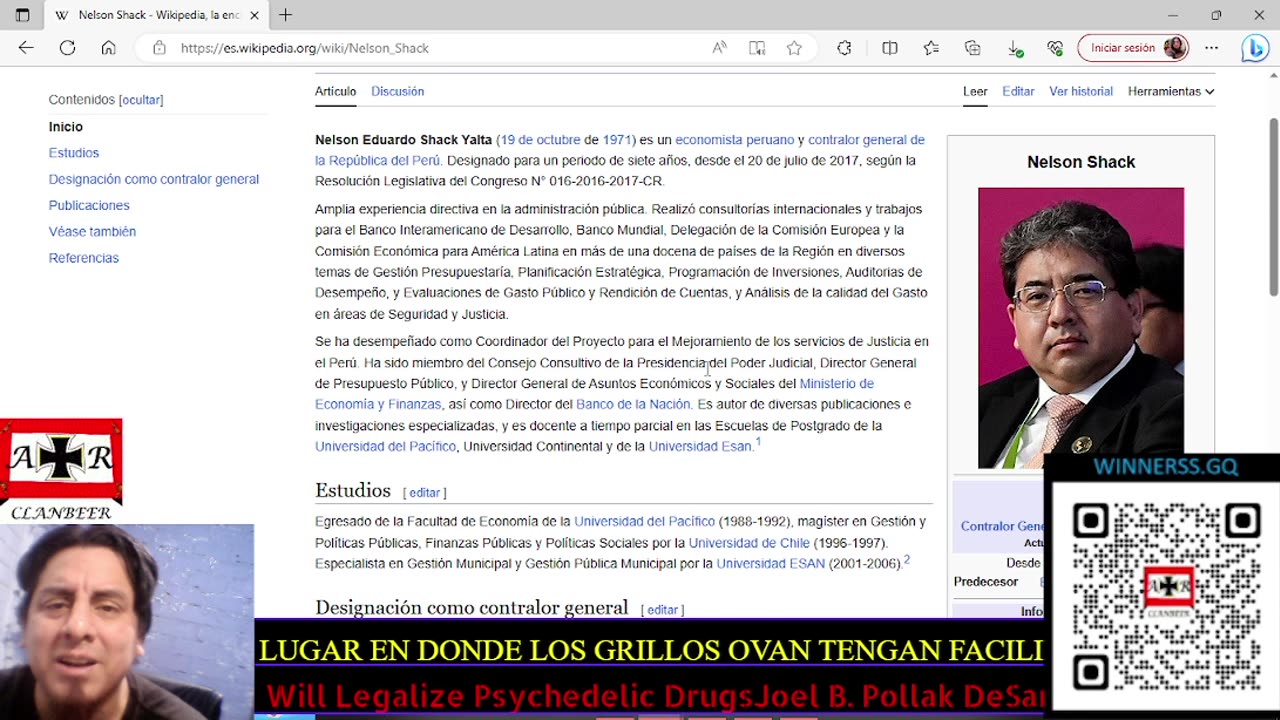Image resolution: width=1280 pixels, height=720 pixels.
Task: View site information lock icon
Action: pos(159,48)
